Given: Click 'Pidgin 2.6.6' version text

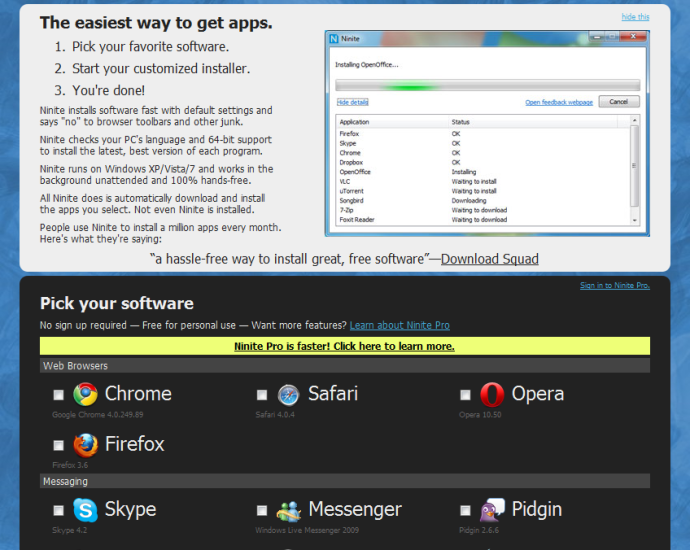Looking at the screenshot, I should tap(479, 530).
